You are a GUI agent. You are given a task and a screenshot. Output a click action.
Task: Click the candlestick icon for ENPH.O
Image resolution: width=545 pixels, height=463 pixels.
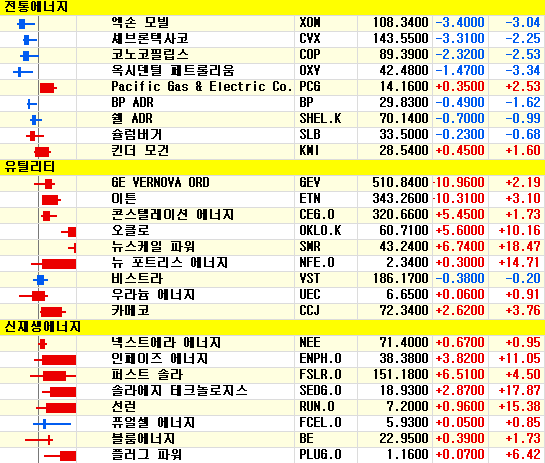pos(55,360)
